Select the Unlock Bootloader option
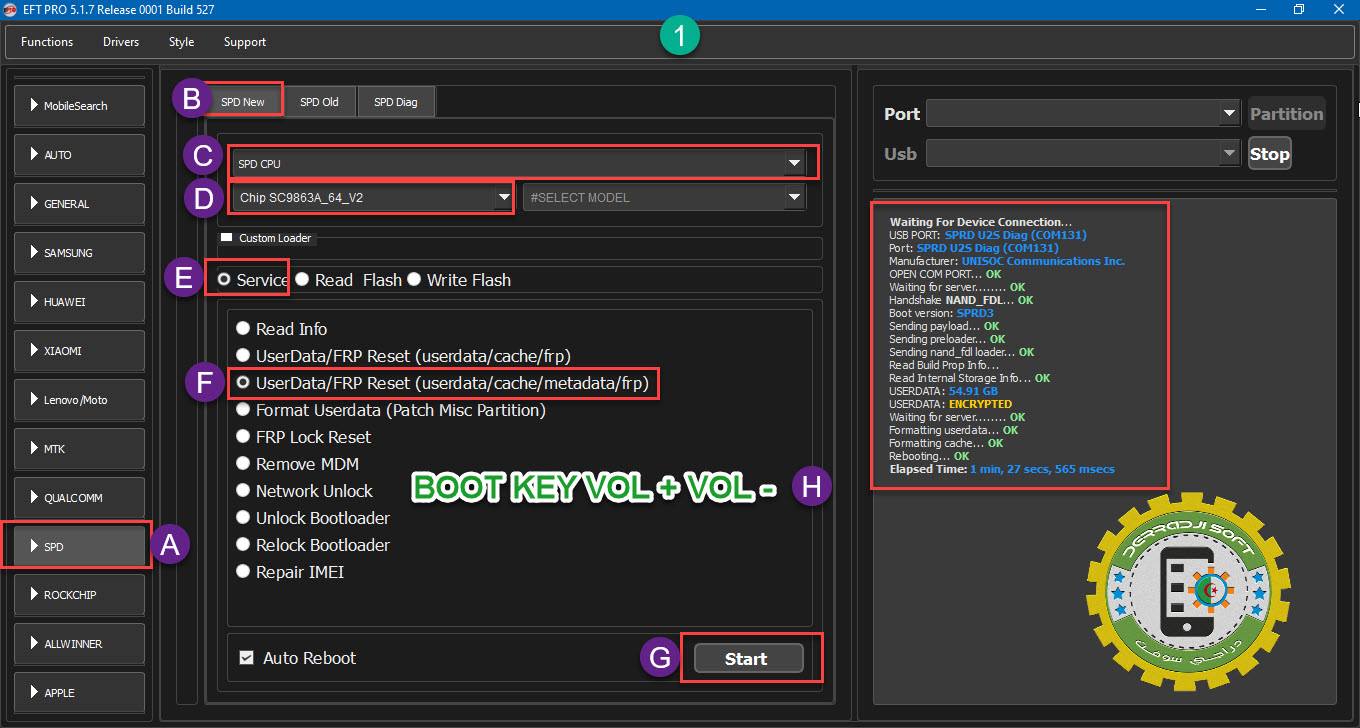The width and height of the screenshot is (1360, 728). pyautogui.click(x=313, y=518)
